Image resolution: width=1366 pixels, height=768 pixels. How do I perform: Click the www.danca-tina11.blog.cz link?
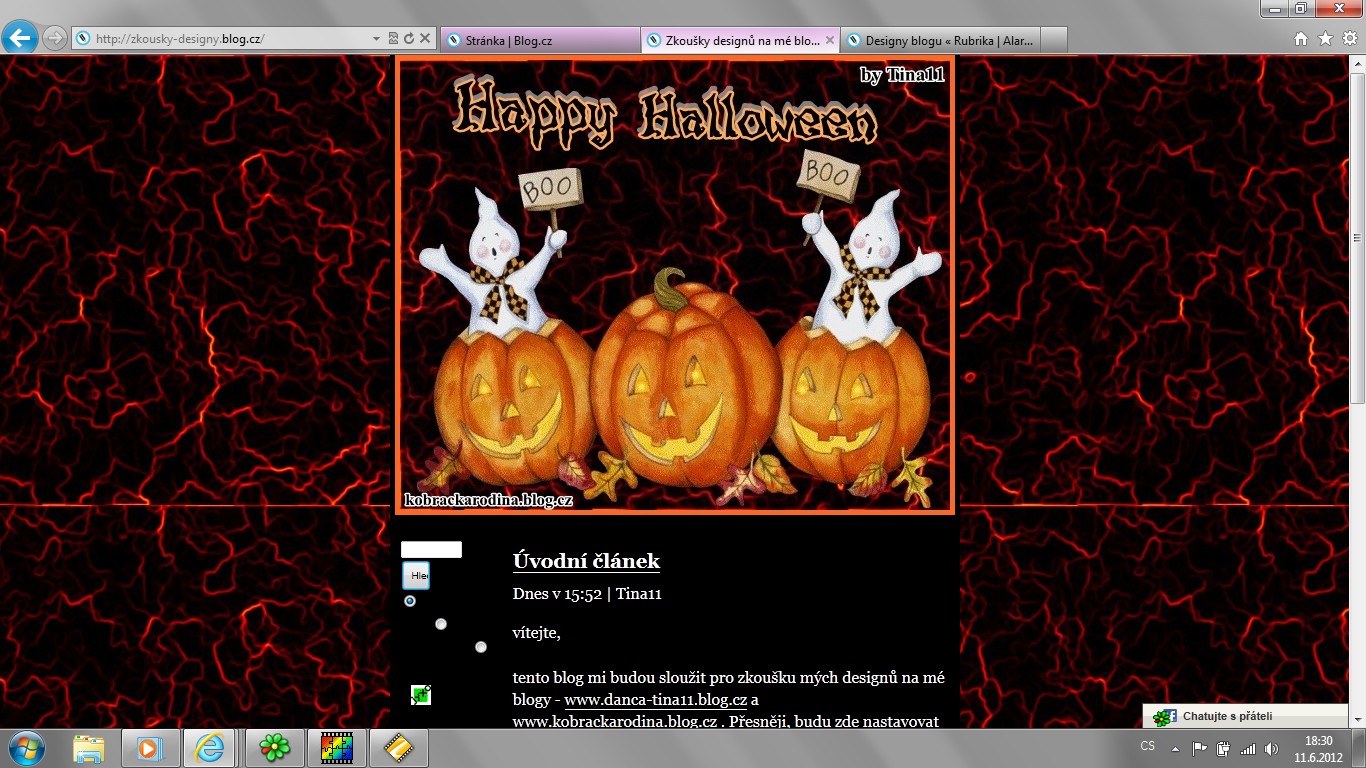click(x=655, y=699)
